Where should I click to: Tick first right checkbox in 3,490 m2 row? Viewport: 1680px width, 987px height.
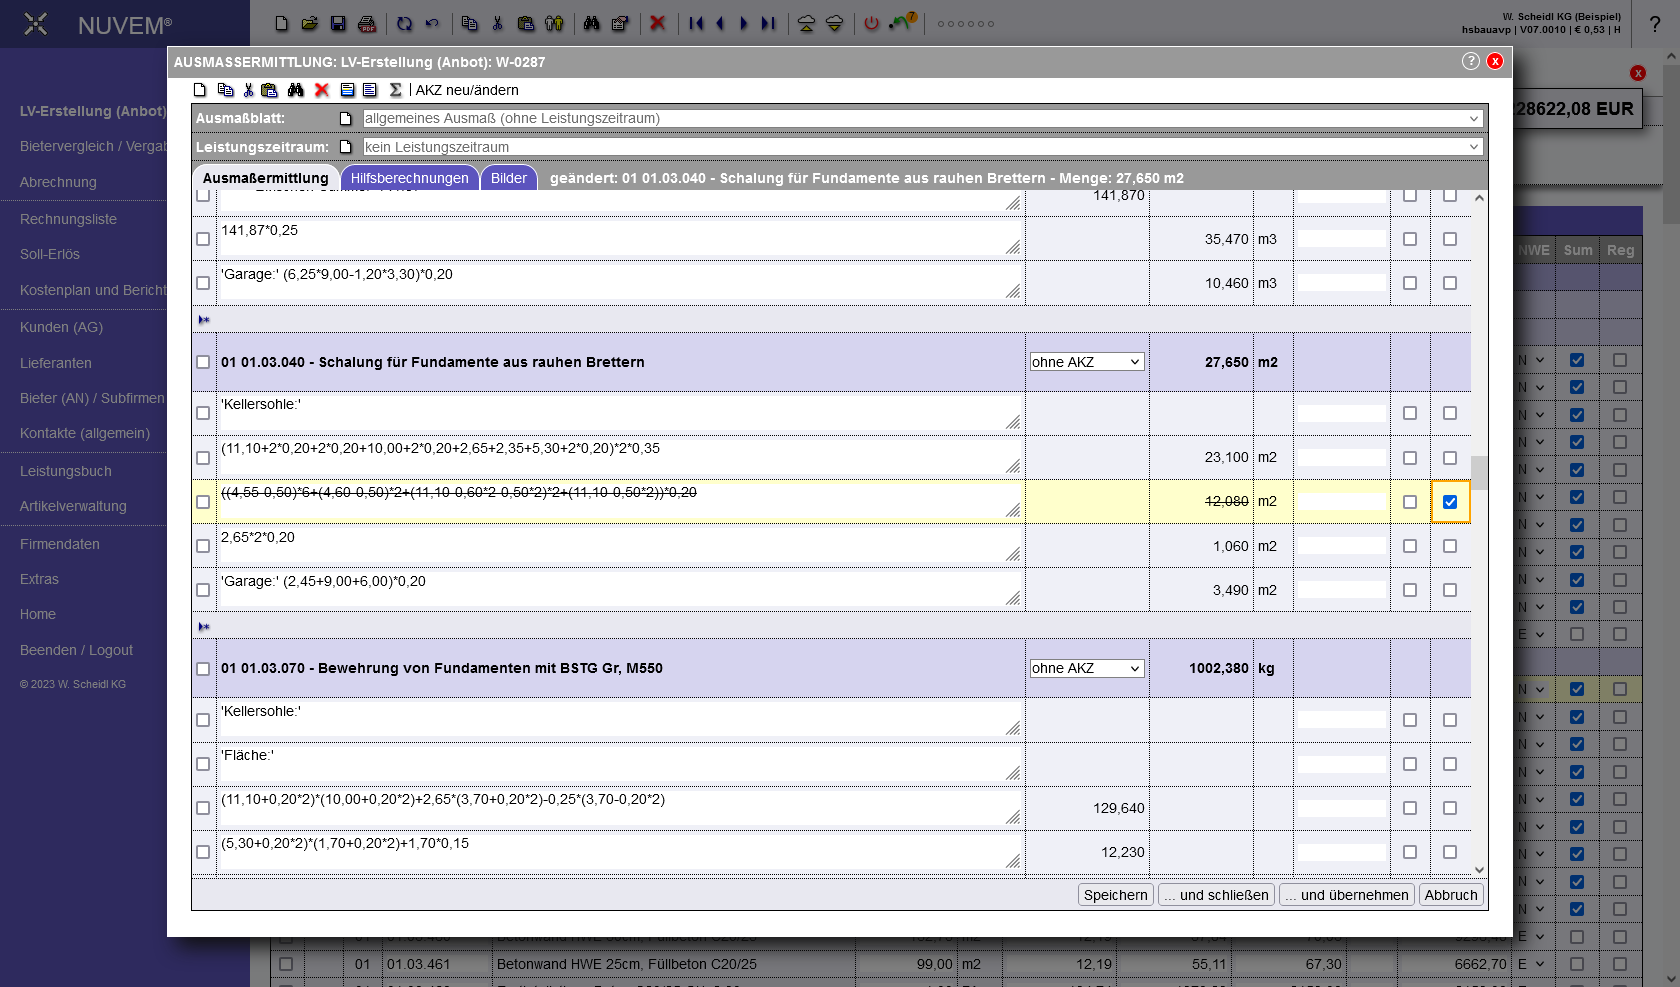coord(1410,590)
